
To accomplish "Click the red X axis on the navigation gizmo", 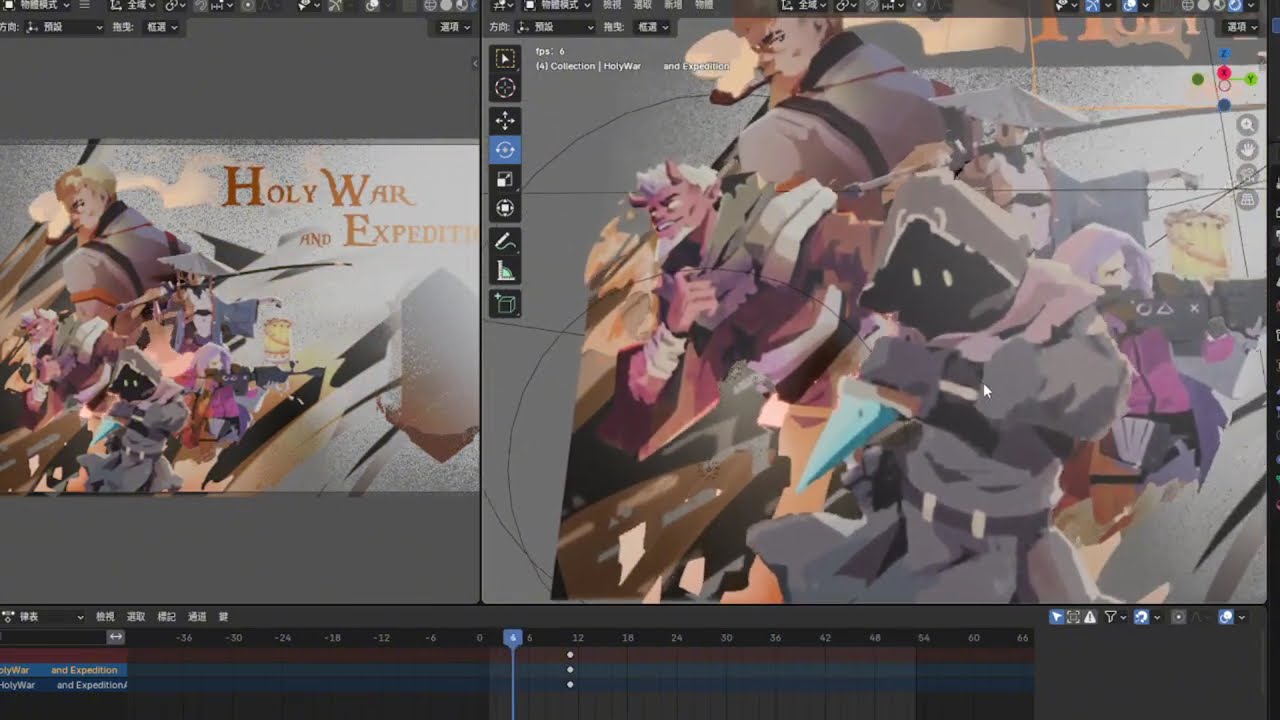I will (1224, 73).
